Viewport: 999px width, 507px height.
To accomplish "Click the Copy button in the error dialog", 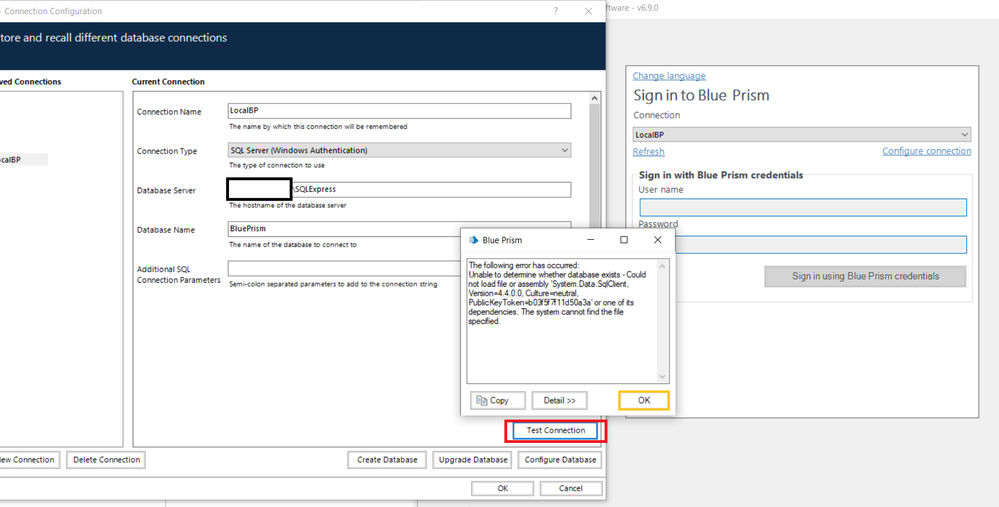I will pos(498,401).
